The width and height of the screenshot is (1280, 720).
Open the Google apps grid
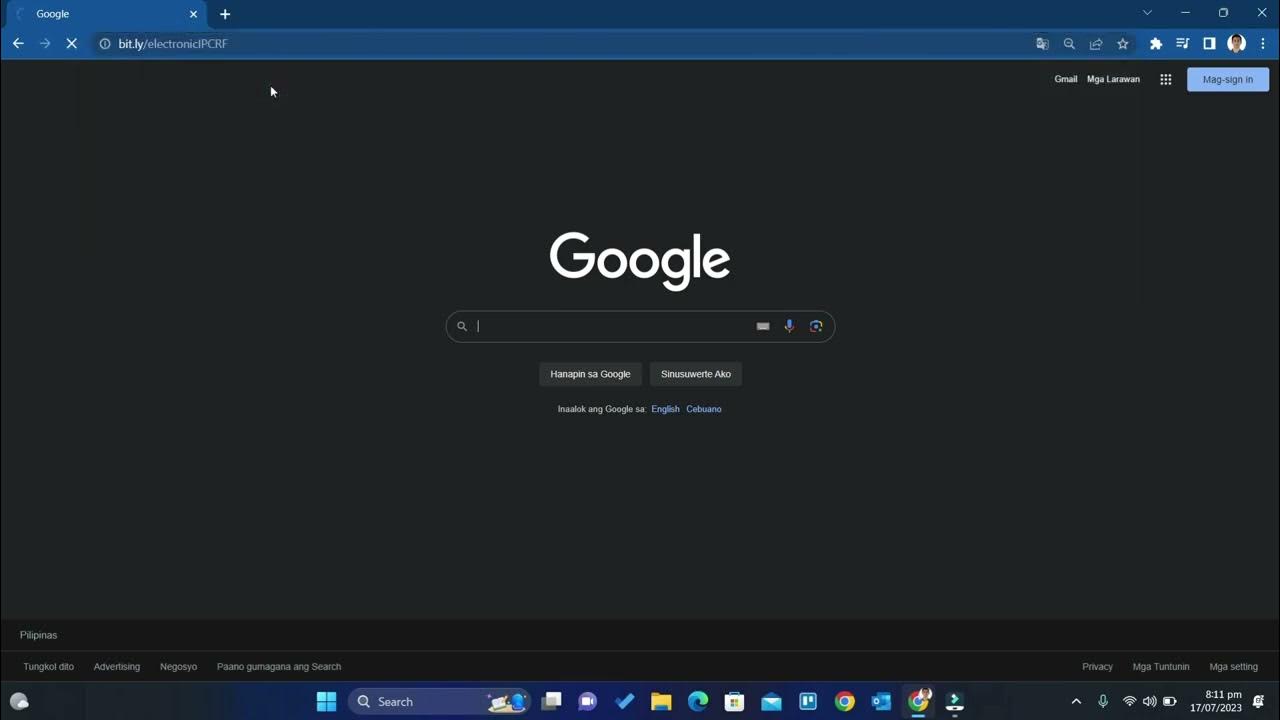tap(1166, 79)
